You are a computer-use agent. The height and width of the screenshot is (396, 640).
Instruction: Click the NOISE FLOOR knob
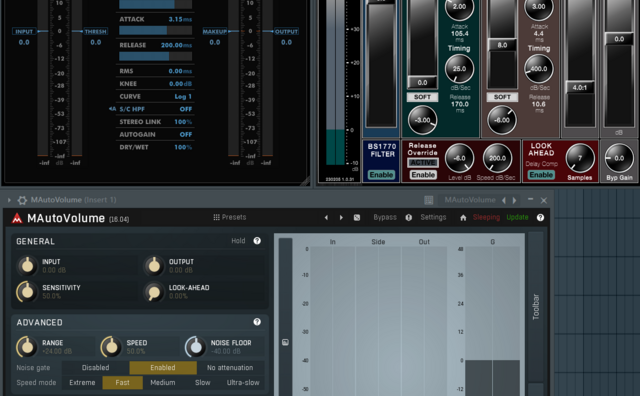pyautogui.click(x=196, y=347)
